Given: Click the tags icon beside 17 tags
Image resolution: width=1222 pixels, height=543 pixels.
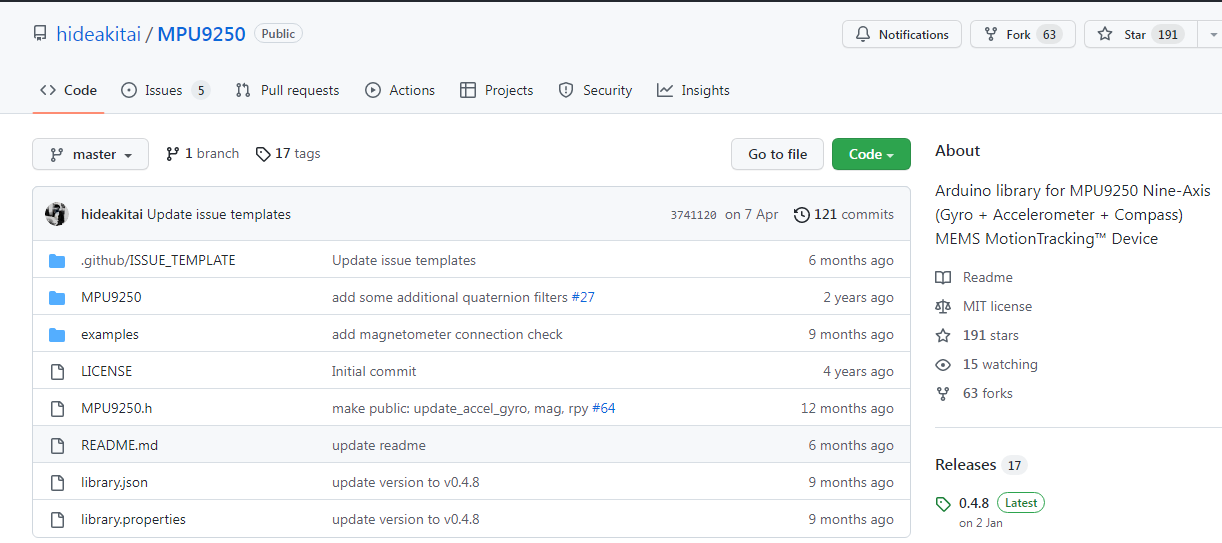Looking at the screenshot, I should (263, 154).
